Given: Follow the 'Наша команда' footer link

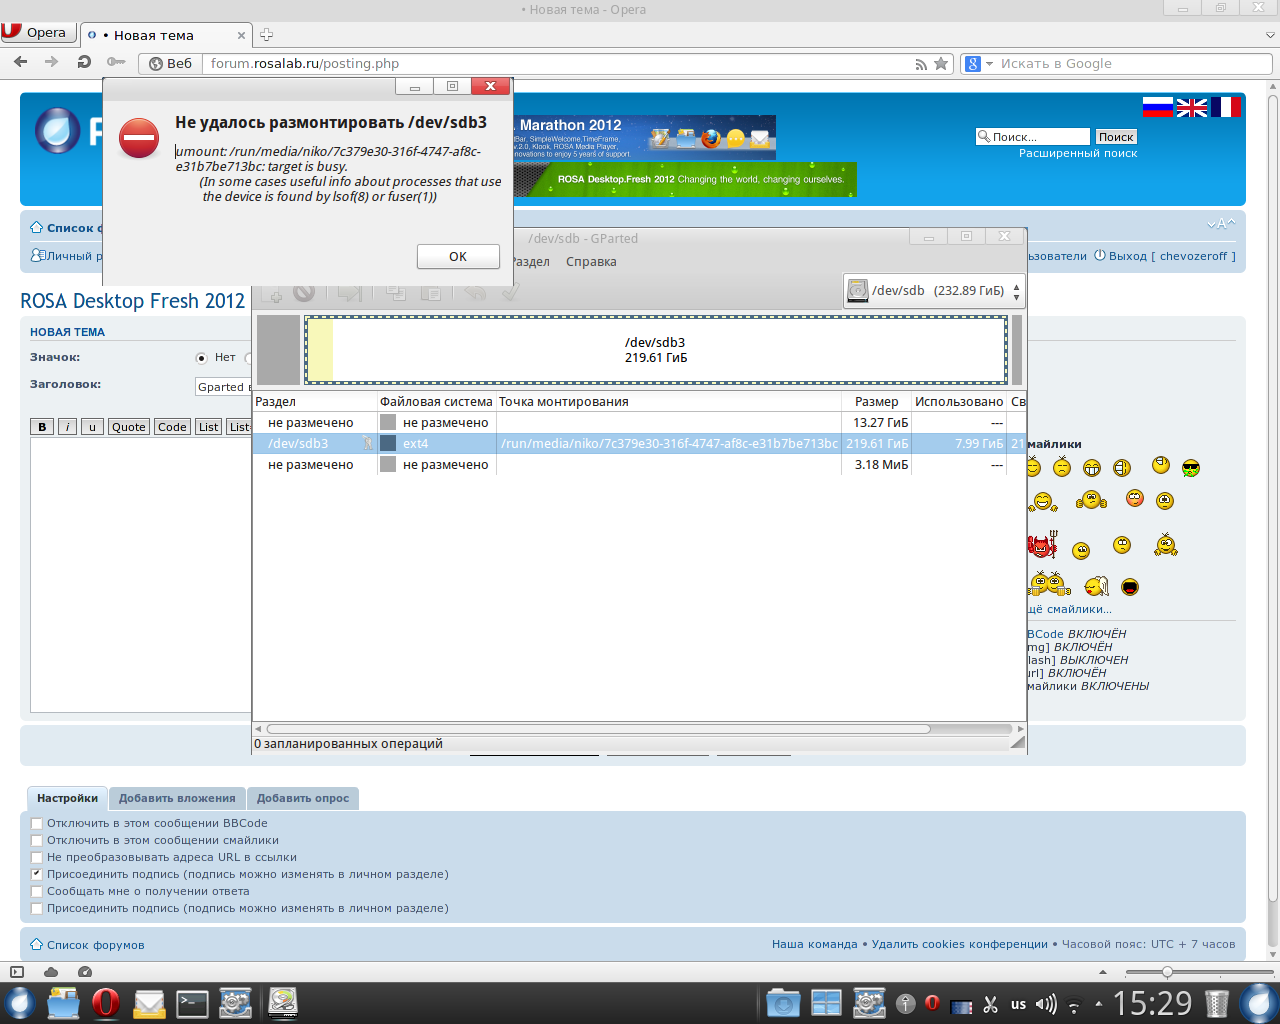Looking at the screenshot, I should pyautogui.click(x=815, y=944).
